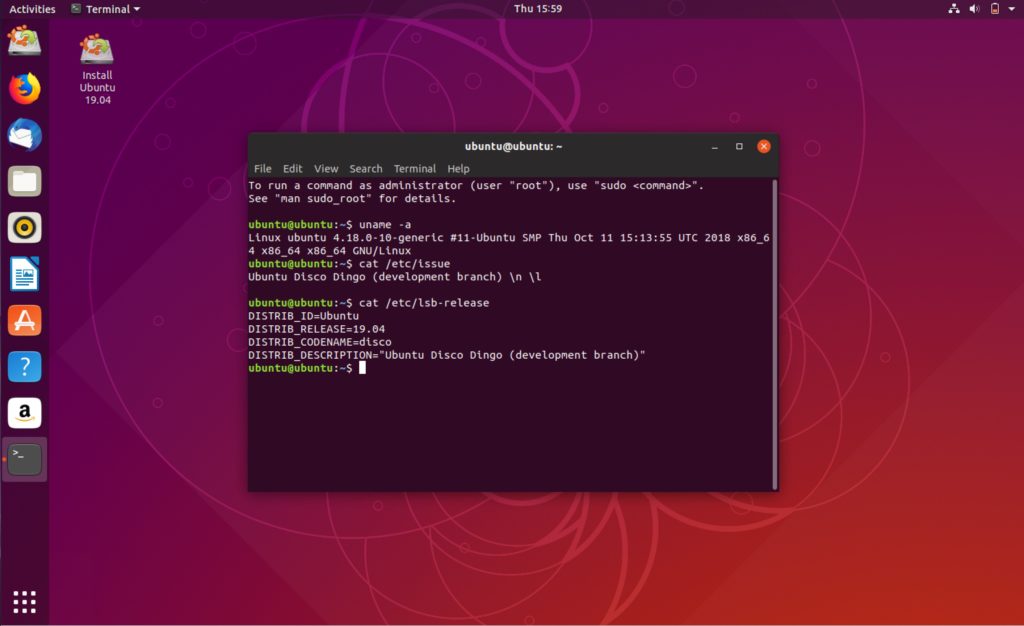Open Install Ubuntu 19.04 desktop icon
The image size is (1024, 626).
pos(97,69)
